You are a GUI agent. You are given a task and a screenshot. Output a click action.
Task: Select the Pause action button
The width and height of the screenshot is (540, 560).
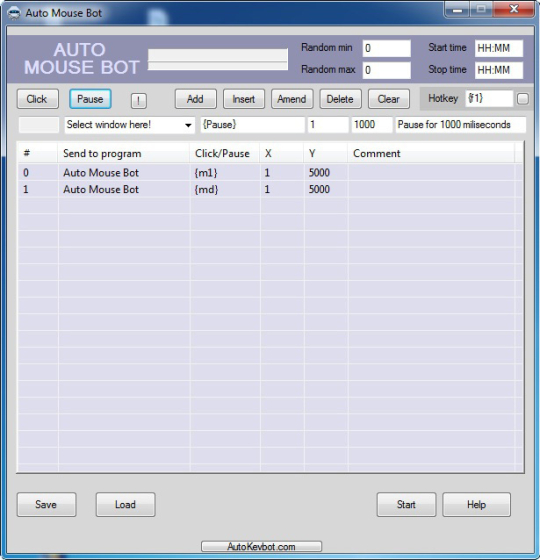(x=90, y=99)
